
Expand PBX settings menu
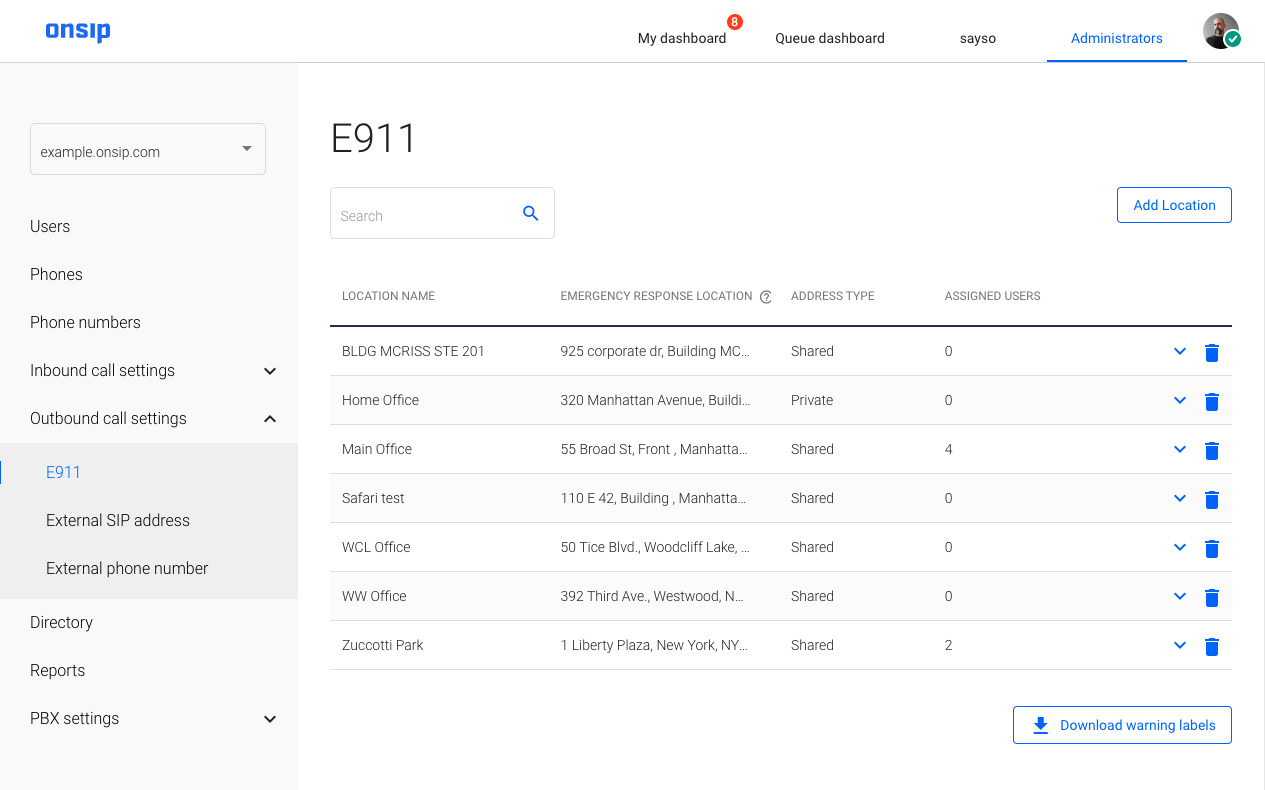point(269,719)
